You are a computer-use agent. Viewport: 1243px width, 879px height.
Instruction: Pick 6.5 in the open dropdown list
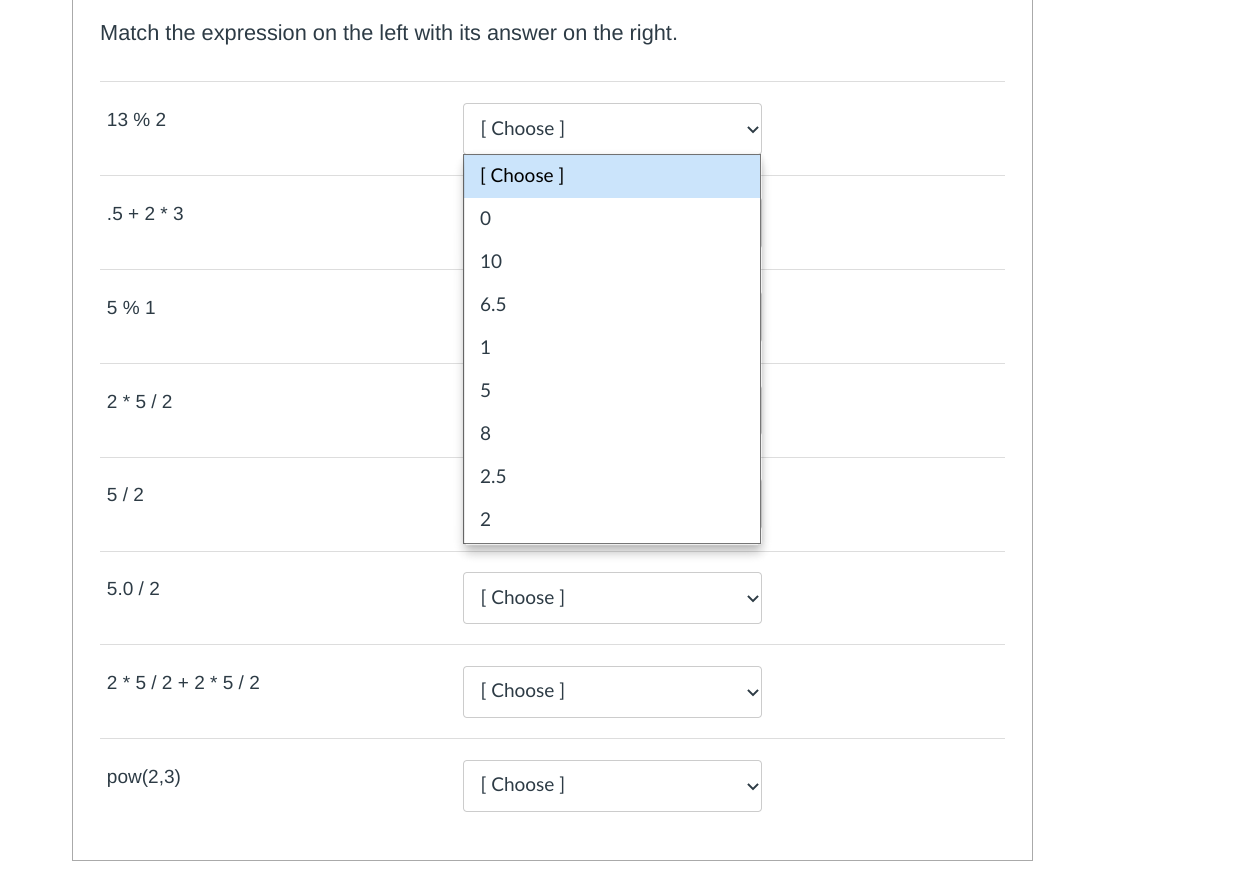pyautogui.click(x=611, y=305)
